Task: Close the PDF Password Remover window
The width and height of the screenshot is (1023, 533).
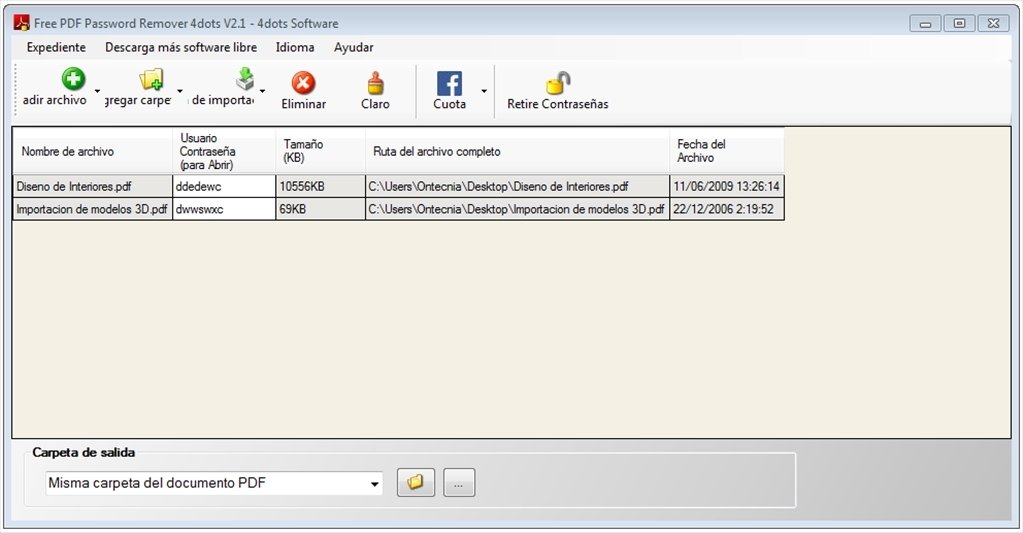Action: (994, 23)
